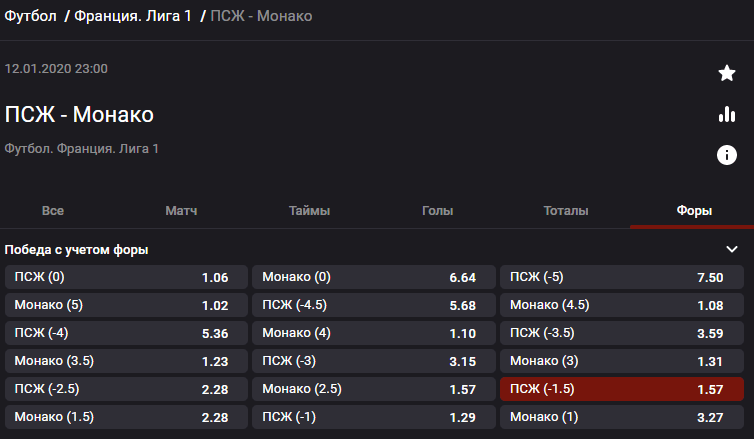Select the Форы tab
The height and width of the screenshot is (439, 754).
[x=694, y=211]
